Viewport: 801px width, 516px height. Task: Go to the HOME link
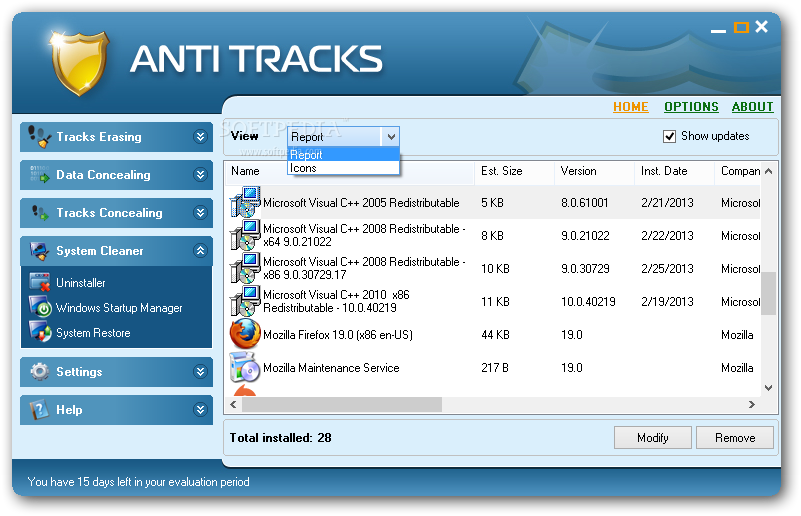(x=630, y=107)
